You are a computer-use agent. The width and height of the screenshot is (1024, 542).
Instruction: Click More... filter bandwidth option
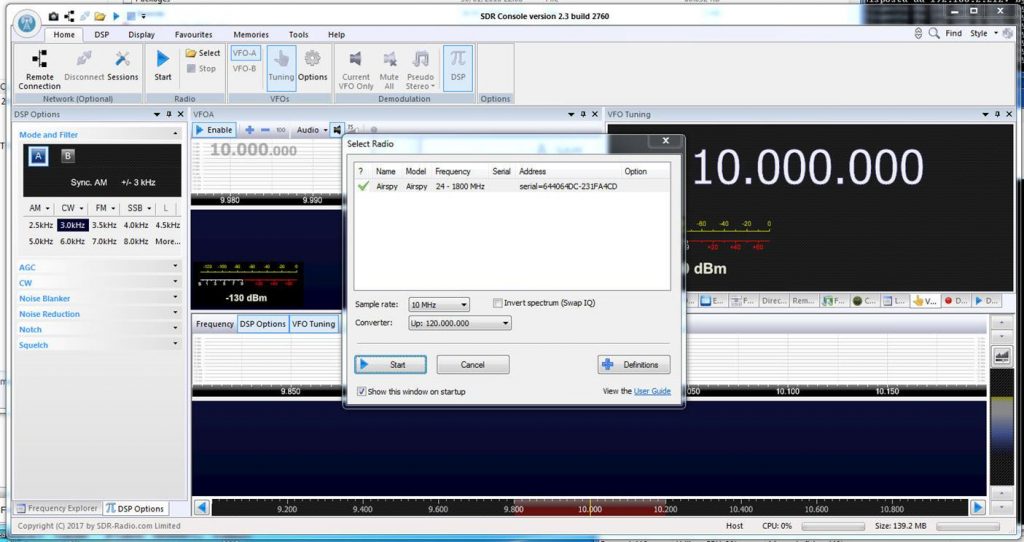168,241
